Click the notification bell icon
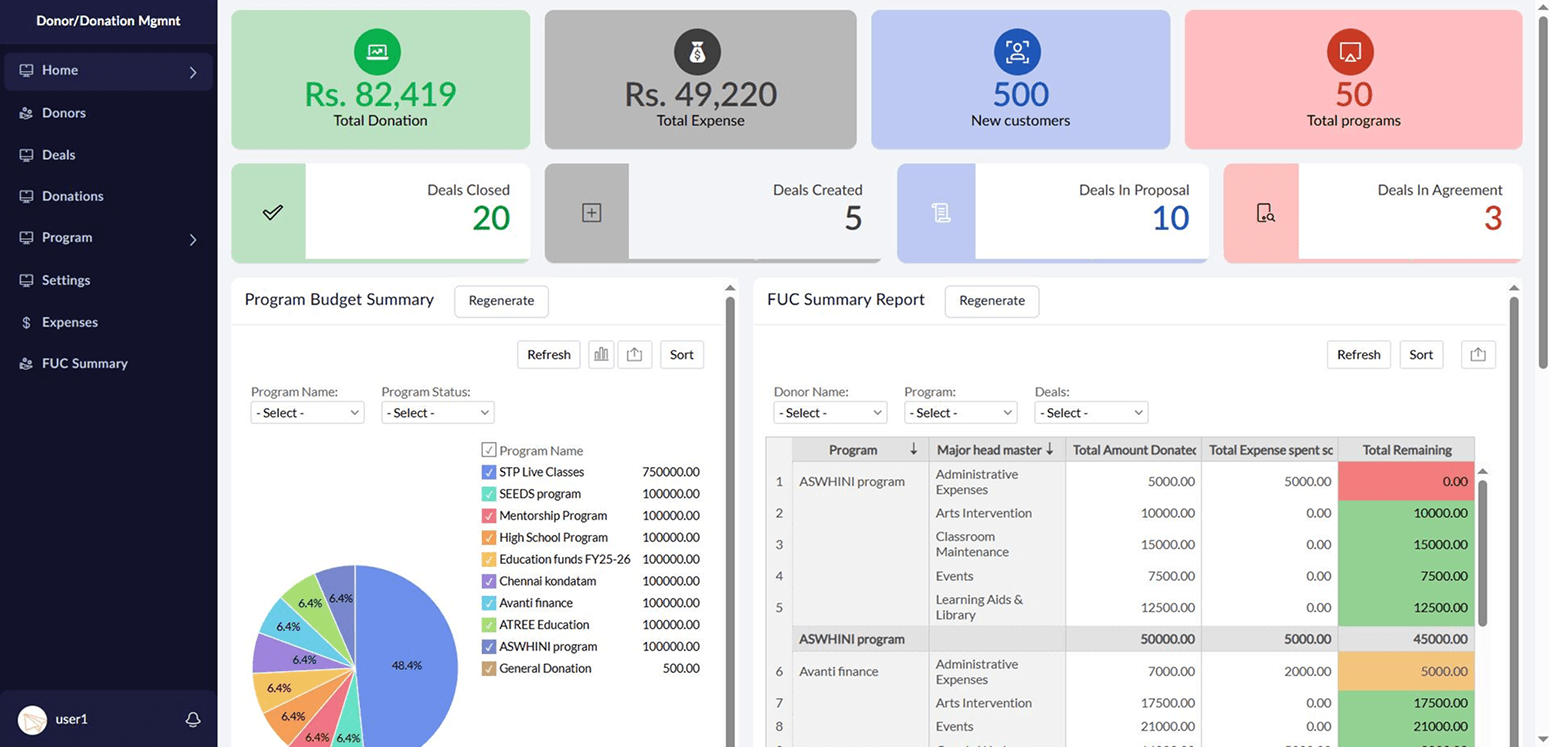Screen dimensions: 1550x747 pos(193,719)
